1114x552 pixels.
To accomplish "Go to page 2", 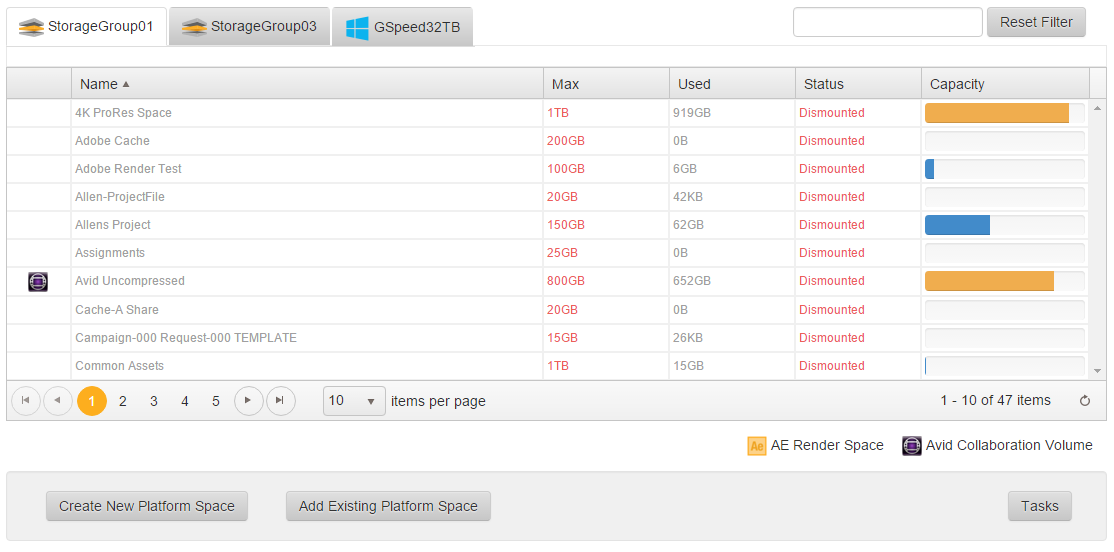I will click(123, 401).
